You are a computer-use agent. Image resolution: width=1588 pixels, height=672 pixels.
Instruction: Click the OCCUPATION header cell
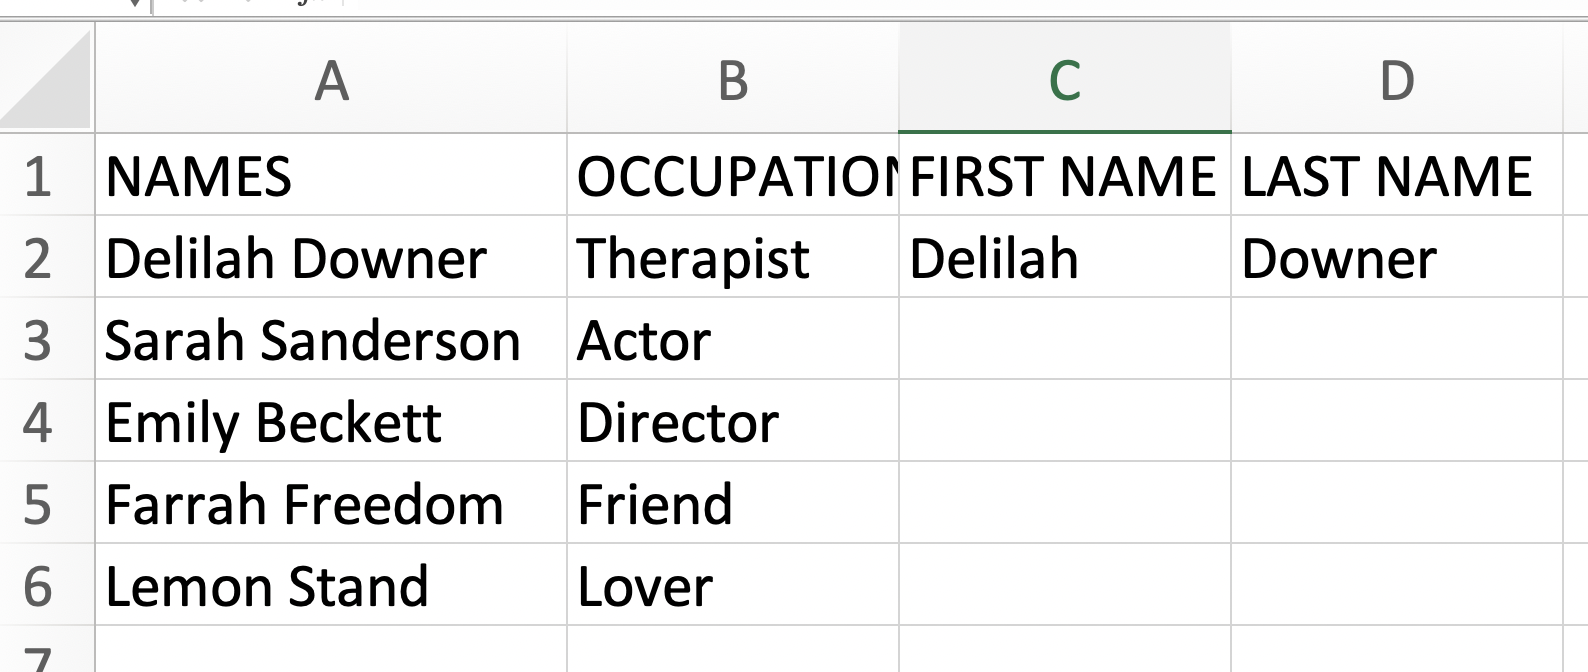coord(733,175)
